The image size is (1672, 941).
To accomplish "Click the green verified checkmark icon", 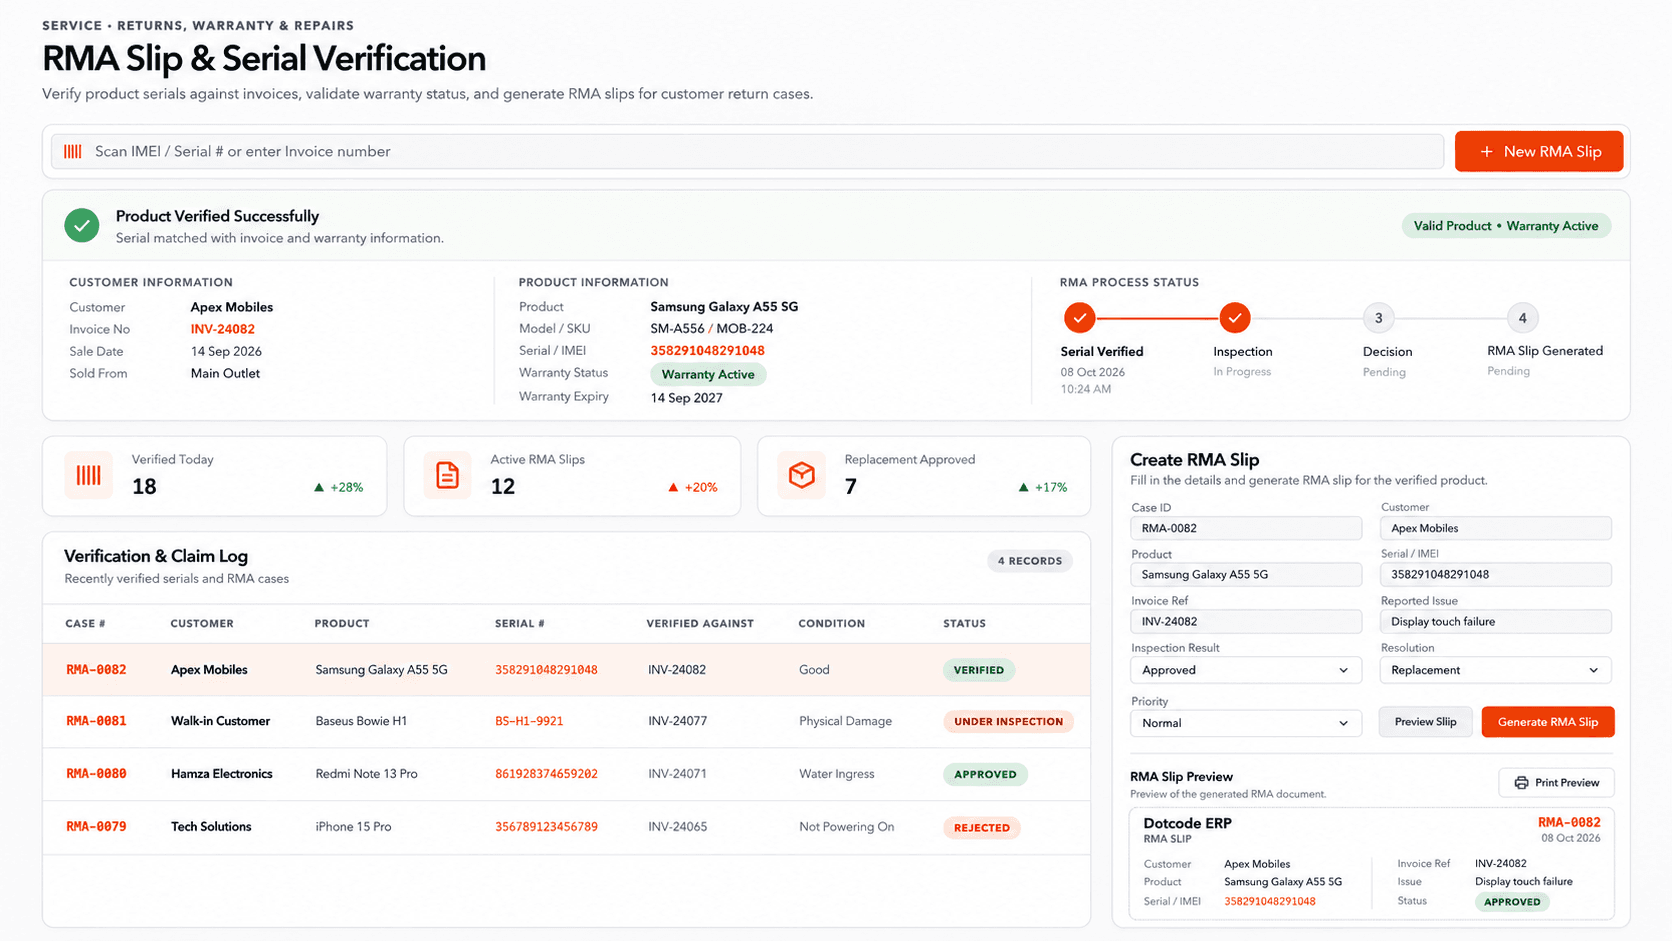I will click(82, 225).
